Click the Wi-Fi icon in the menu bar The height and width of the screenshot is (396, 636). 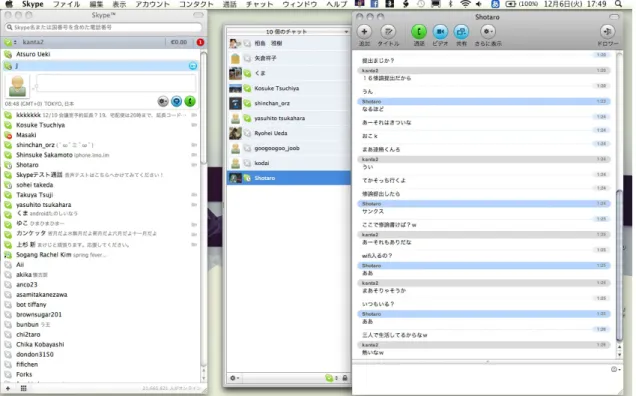(465, 4)
